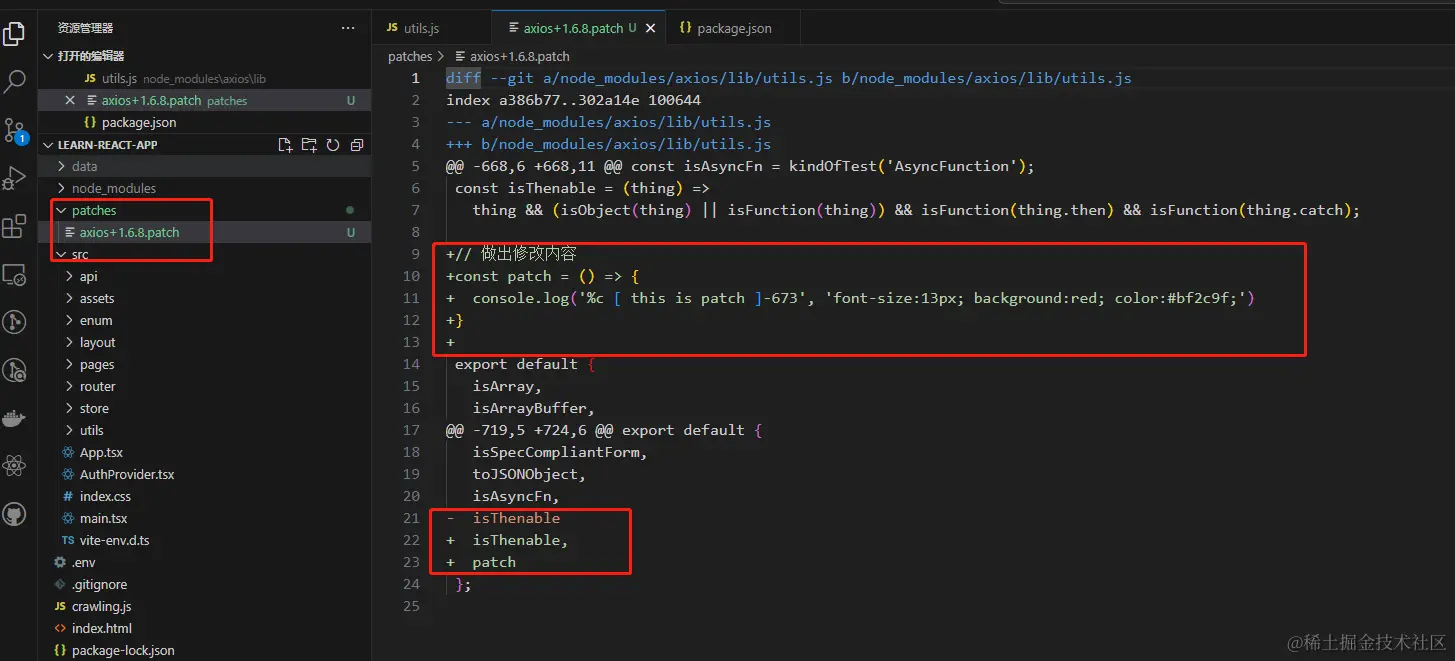The width and height of the screenshot is (1455, 661).
Task: Open the Git Graph activity bar icon
Action: click(x=14, y=322)
